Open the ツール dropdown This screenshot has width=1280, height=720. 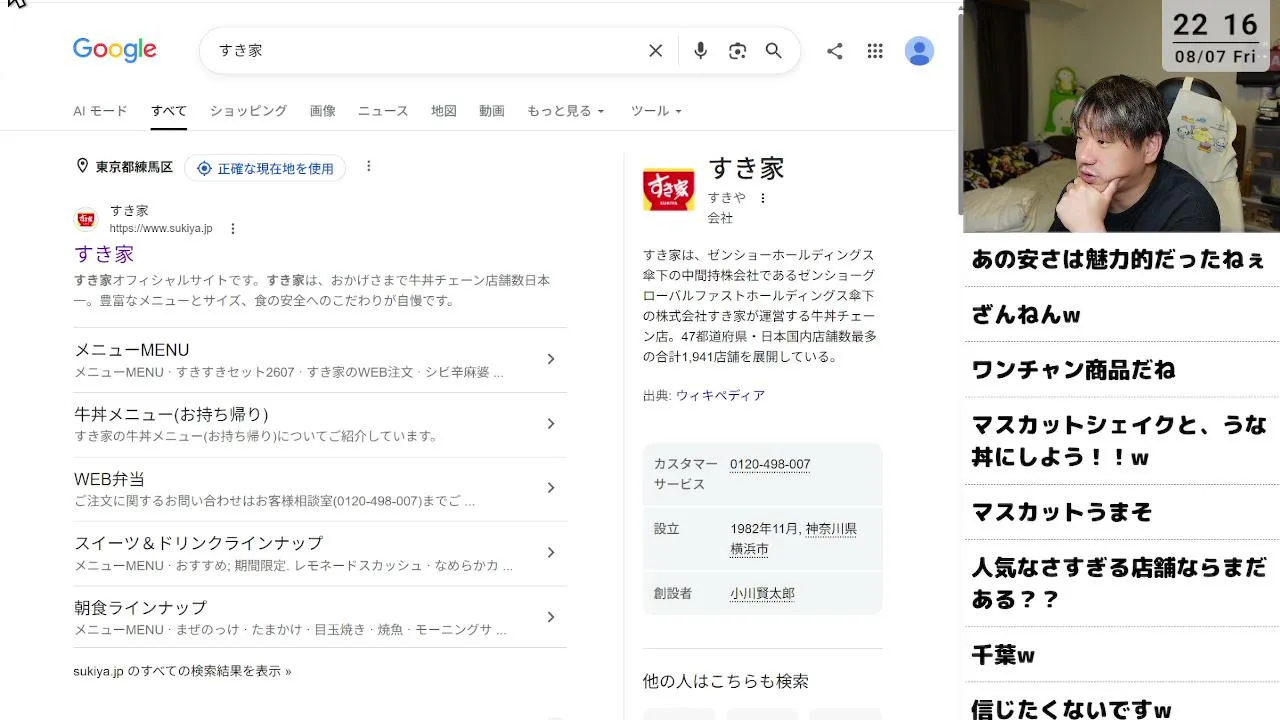point(656,111)
